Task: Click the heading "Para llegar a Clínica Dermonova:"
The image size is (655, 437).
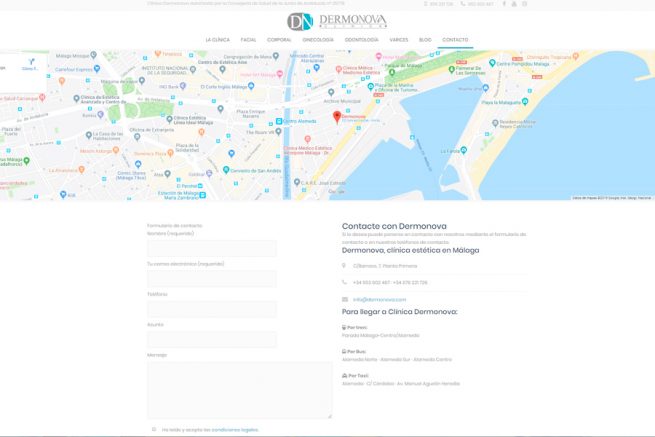Action: point(399,312)
